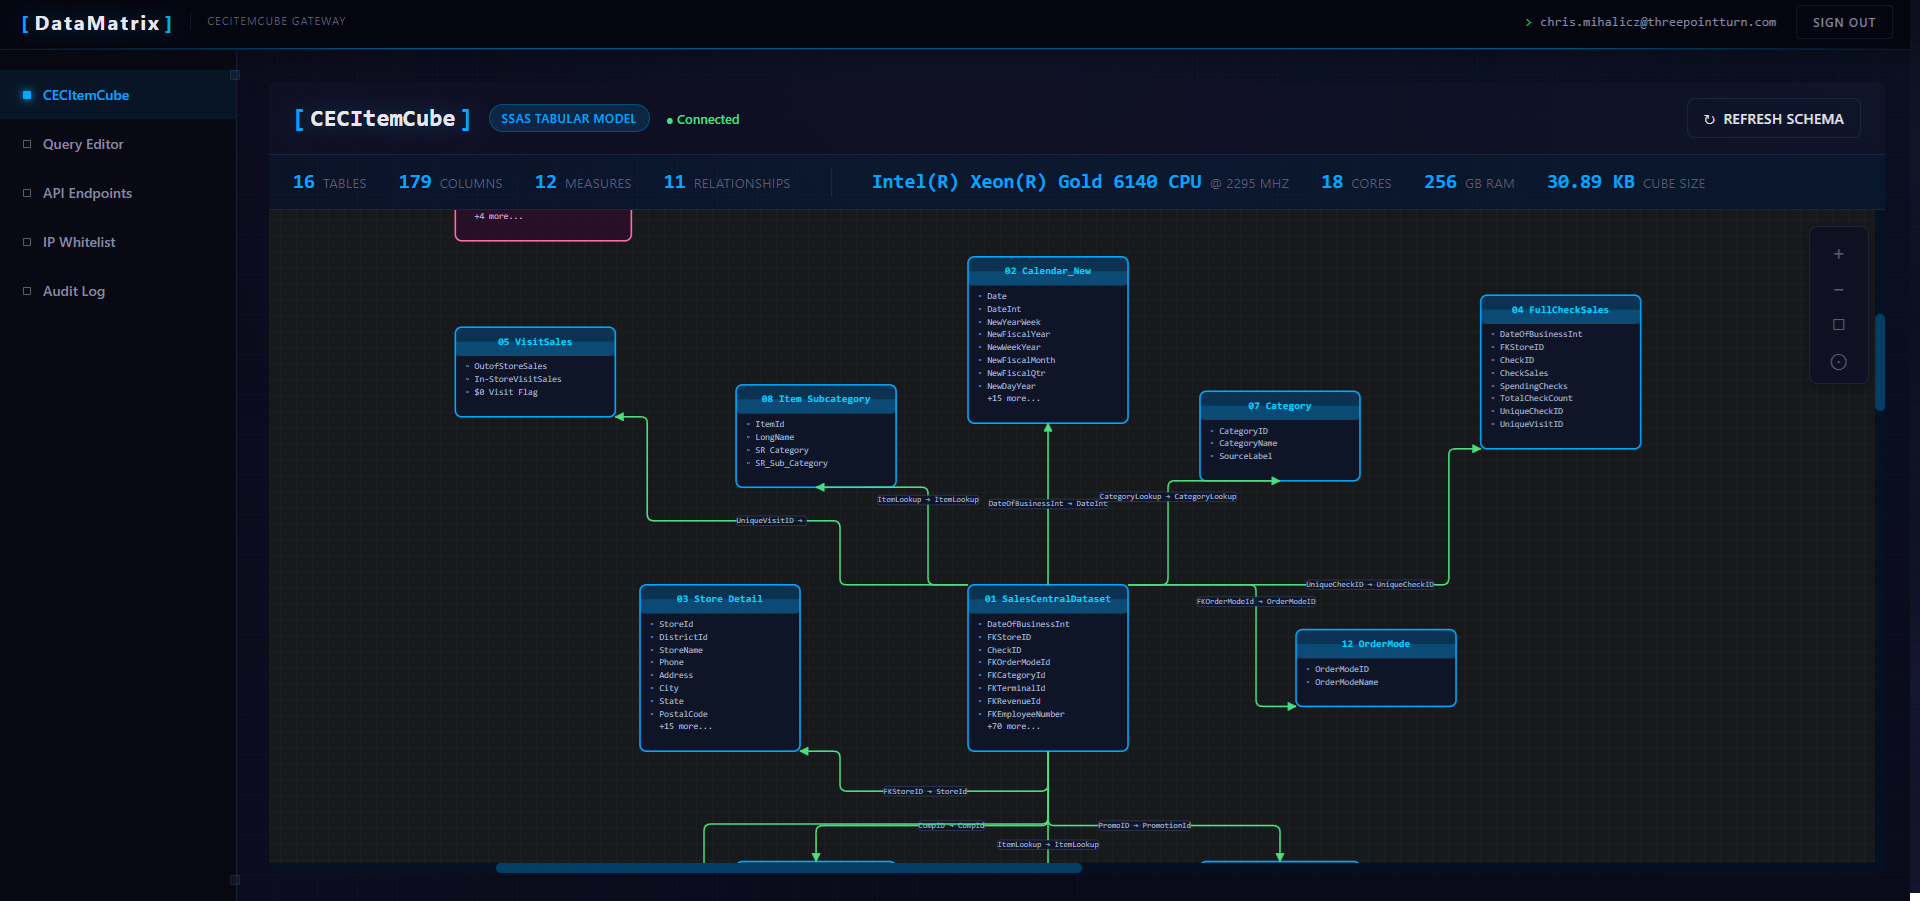Expand '+4 more...' in the pink table
Image resolution: width=1920 pixels, height=901 pixels.
[x=497, y=216]
